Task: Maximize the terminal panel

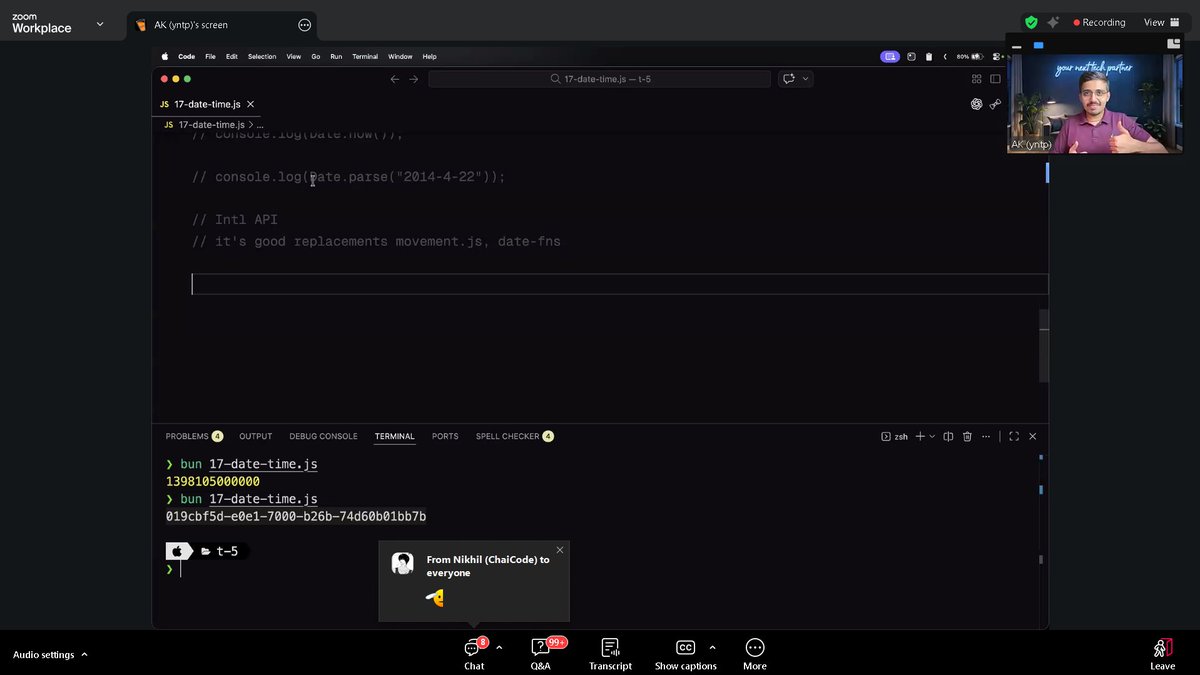Action: pos(1014,436)
